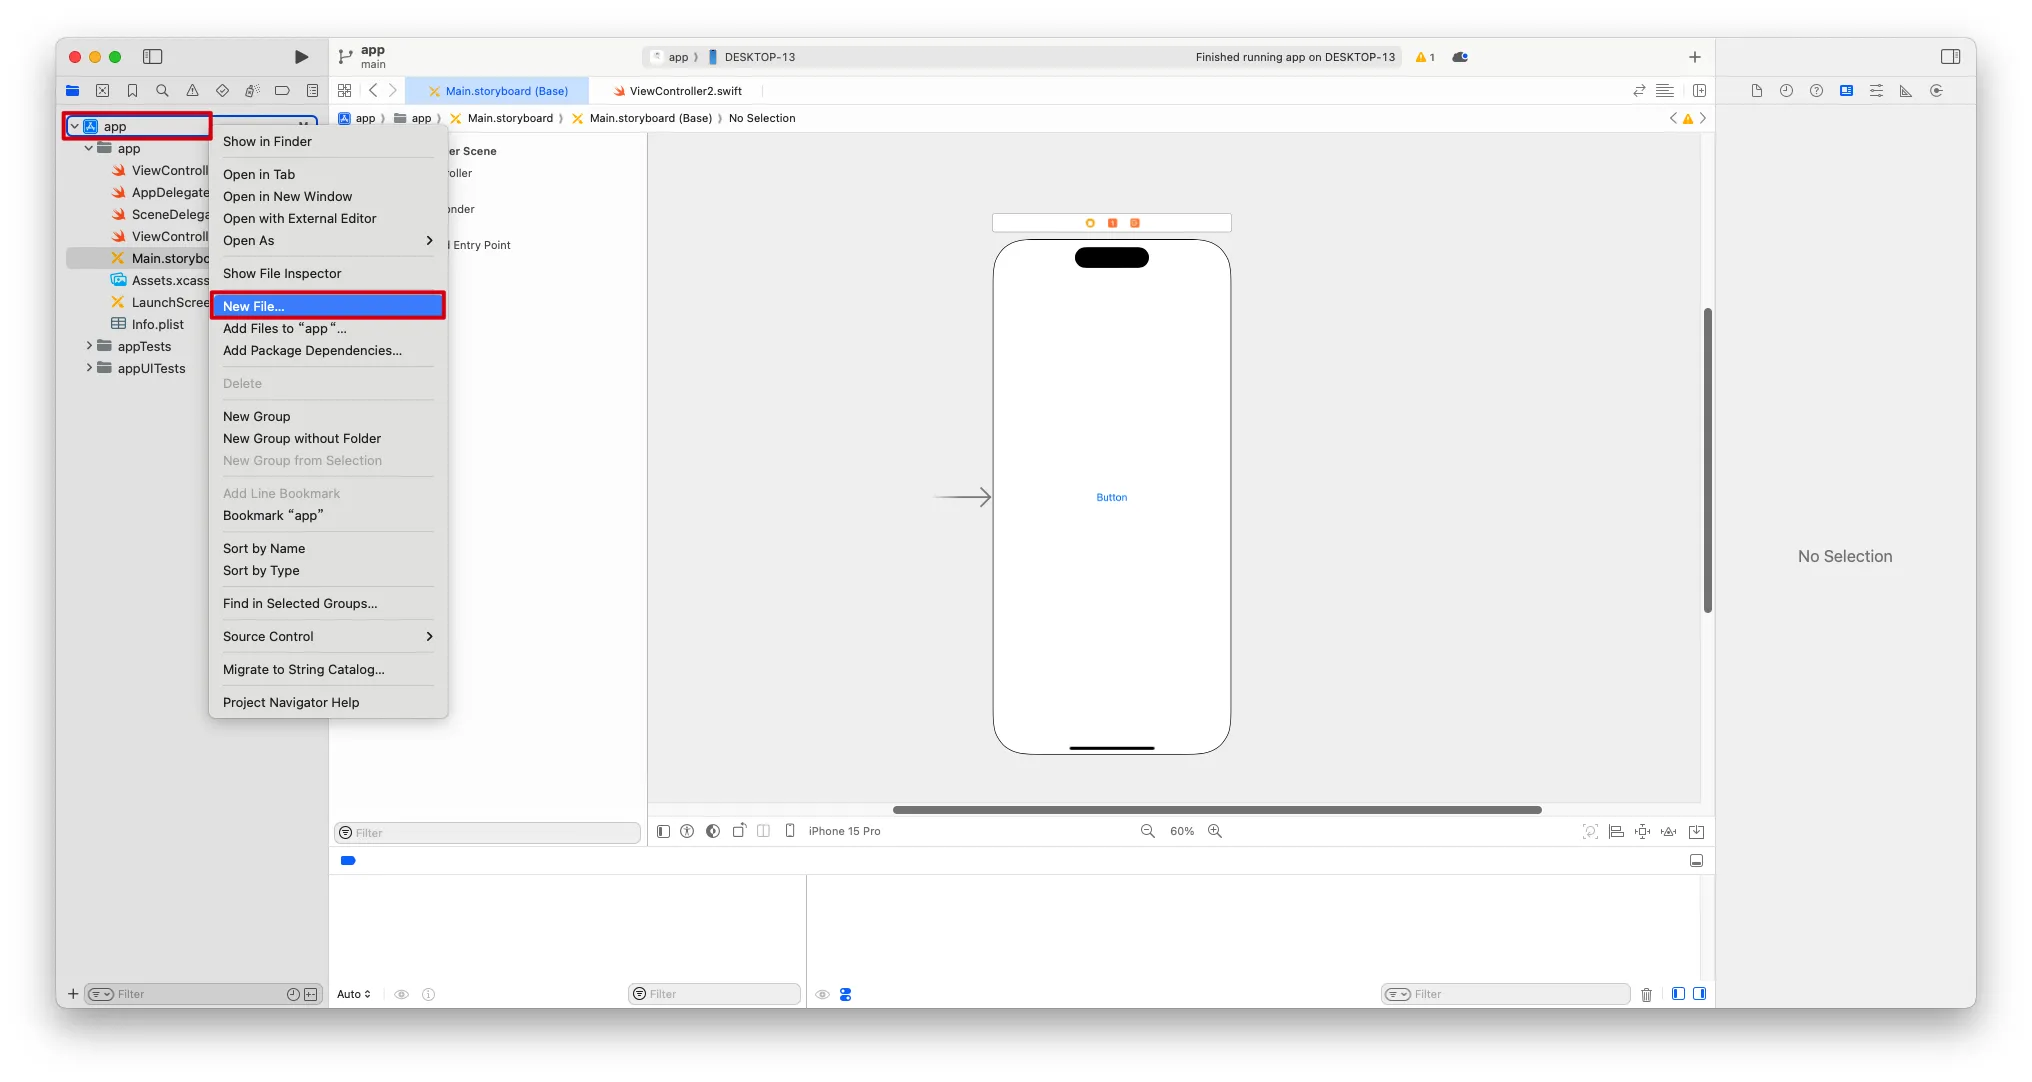The width and height of the screenshot is (2032, 1082).
Task: Toggle the inspectors panel visibility
Action: 1950,57
